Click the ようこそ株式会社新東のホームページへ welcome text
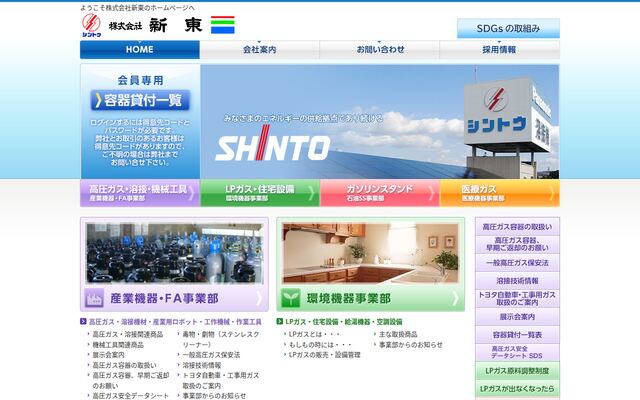The image size is (640, 400). click(138, 8)
